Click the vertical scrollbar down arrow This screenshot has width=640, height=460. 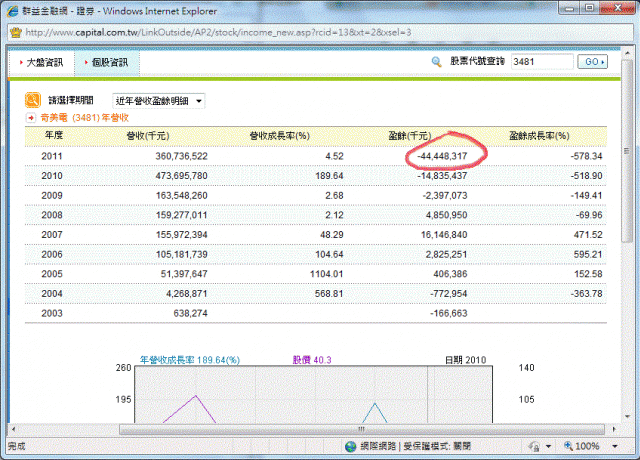tap(628, 417)
